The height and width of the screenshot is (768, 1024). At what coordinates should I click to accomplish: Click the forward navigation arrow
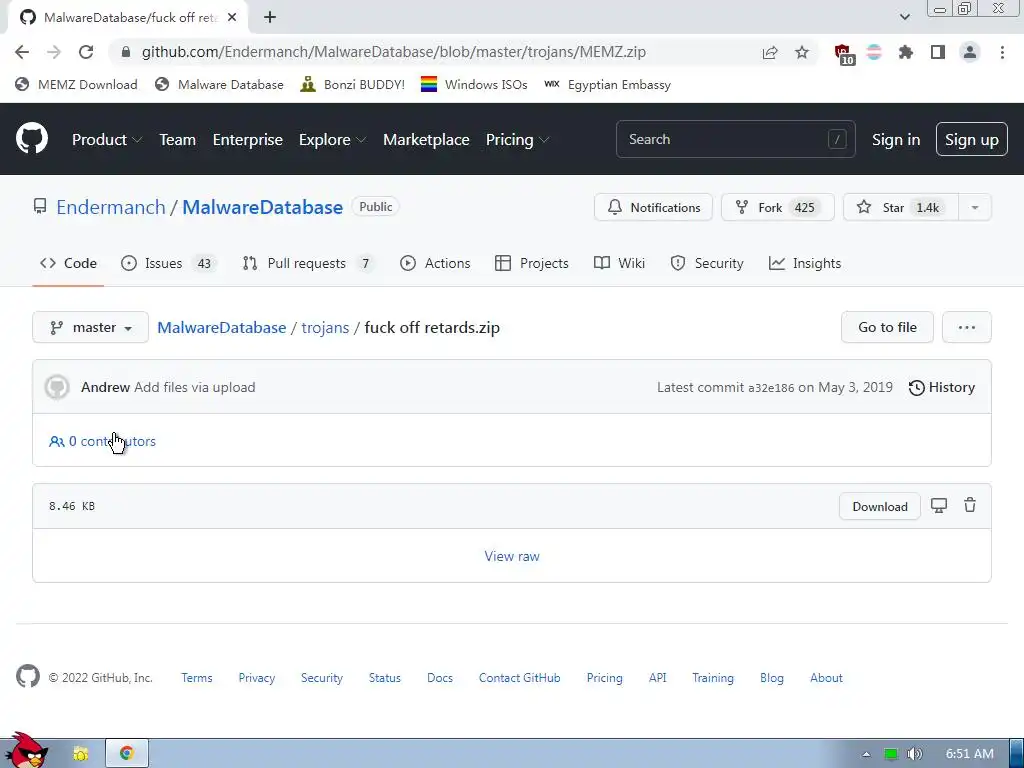click(54, 52)
